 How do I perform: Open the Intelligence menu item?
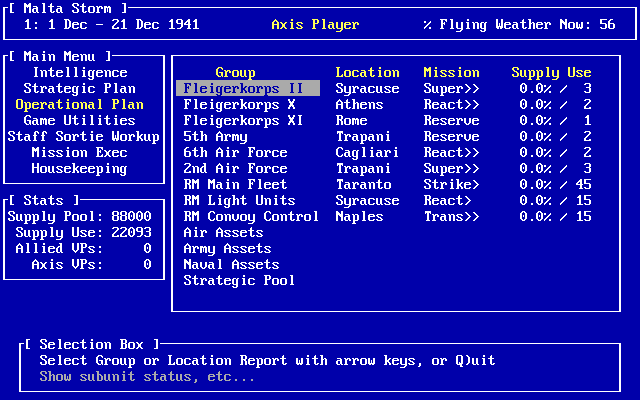tap(80, 72)
